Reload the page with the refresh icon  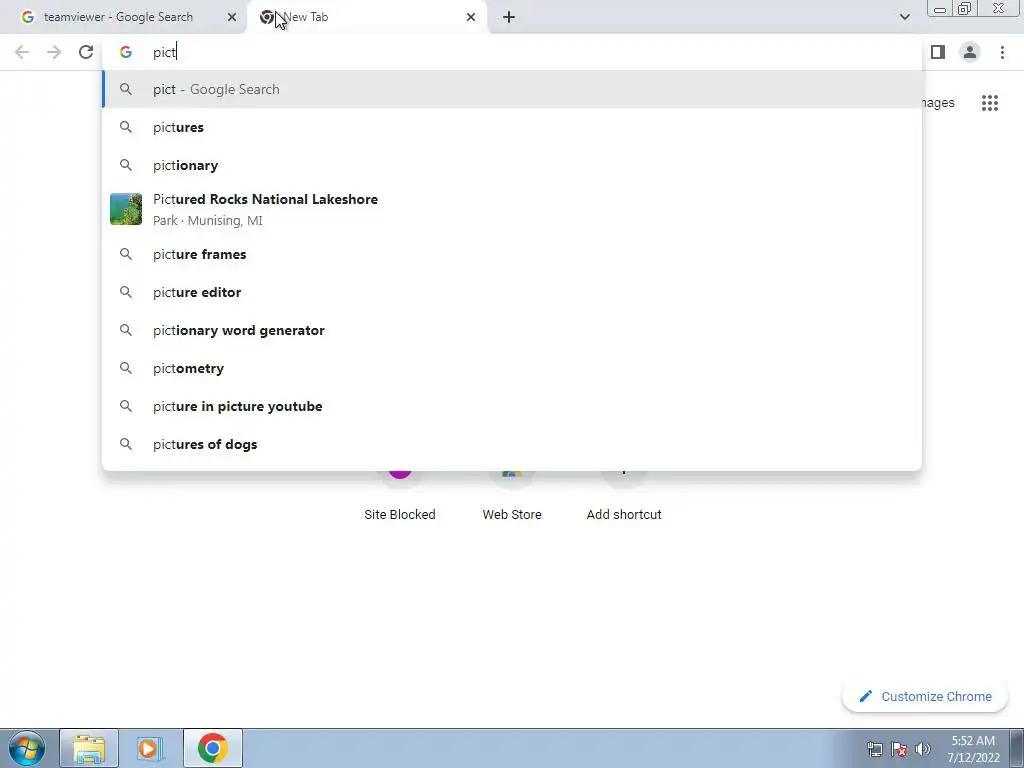[86, 52]
